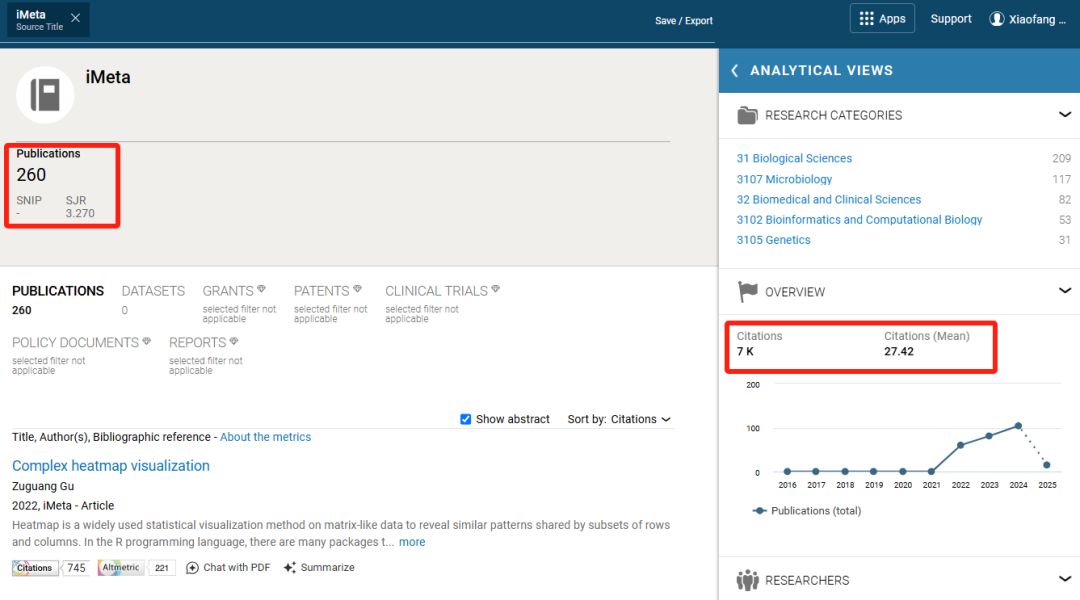Open the About the metrics link
1080x600 pixels.
[x=265, y=437]
